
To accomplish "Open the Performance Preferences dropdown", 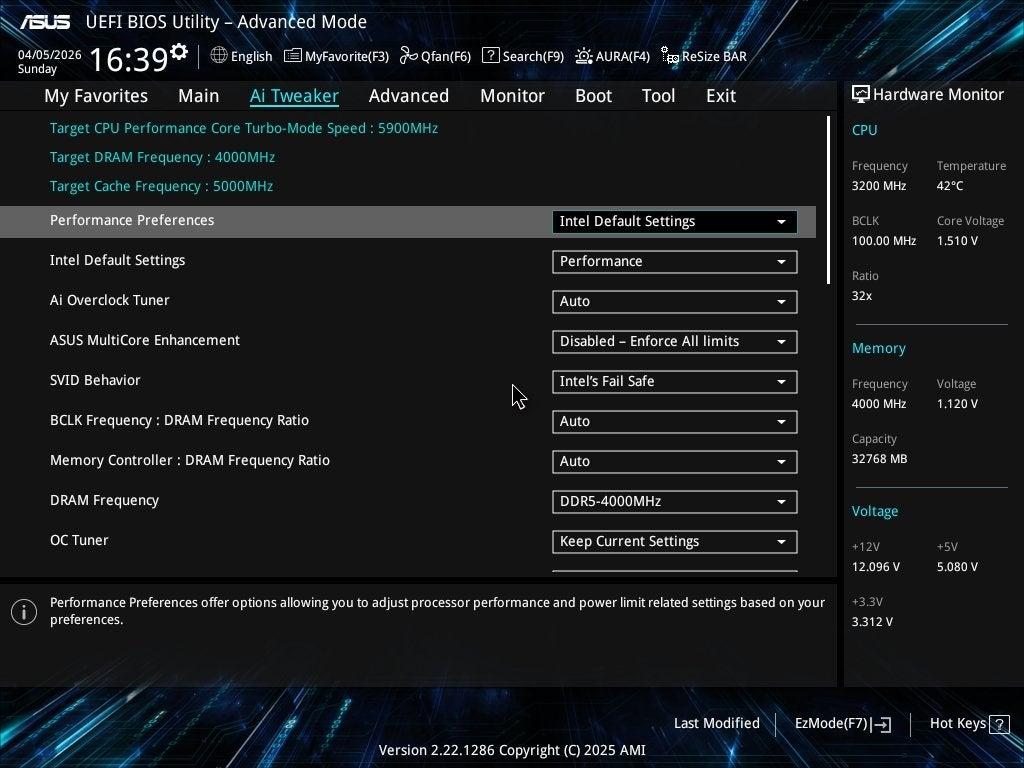I will pyautogui.click(x=674, y=222).
